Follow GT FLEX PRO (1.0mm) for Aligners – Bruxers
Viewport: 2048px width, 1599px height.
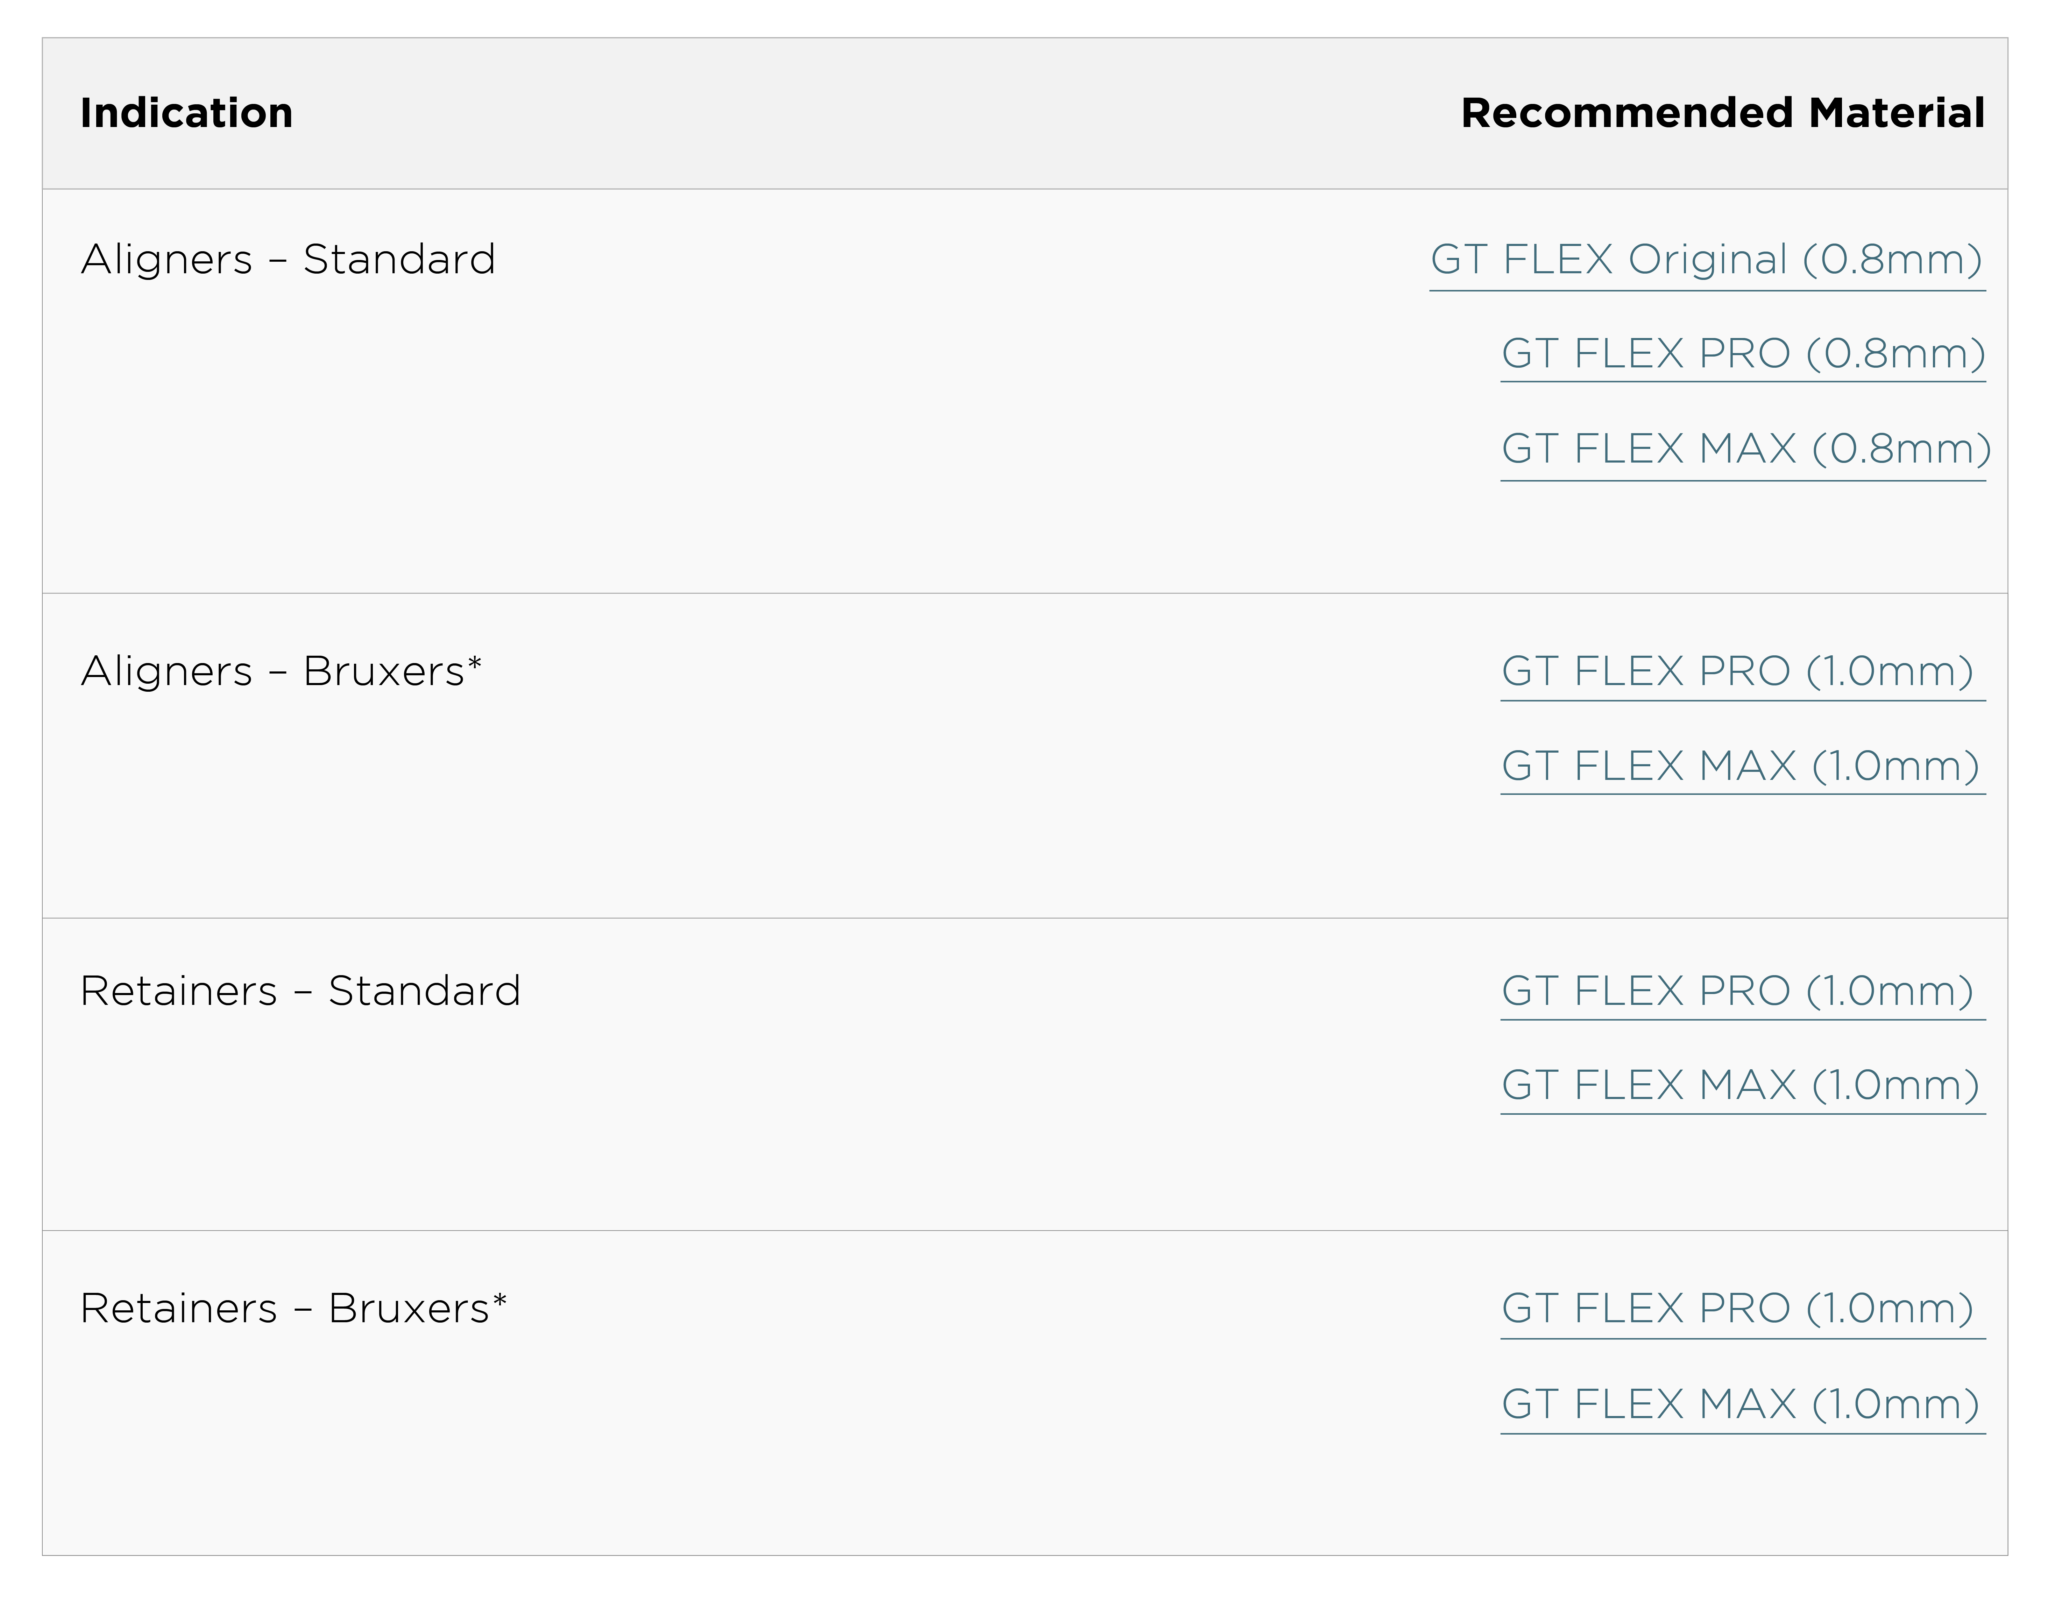coord(1738,671)
